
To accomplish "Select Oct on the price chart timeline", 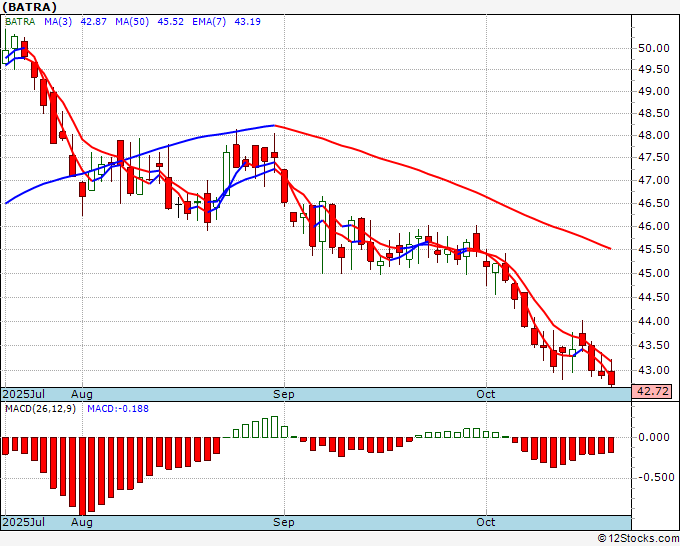I will pyautogui.click(x=486, y=394).
